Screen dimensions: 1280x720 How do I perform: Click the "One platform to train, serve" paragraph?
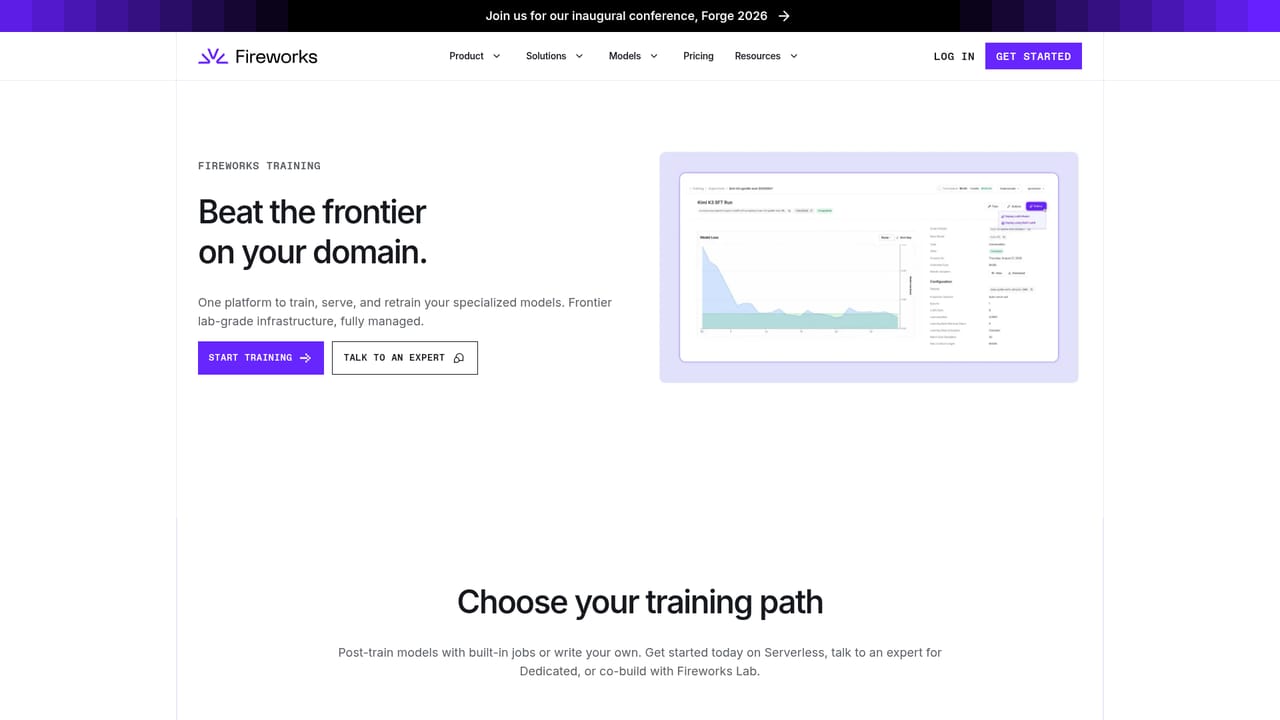(x=405, y=312)
